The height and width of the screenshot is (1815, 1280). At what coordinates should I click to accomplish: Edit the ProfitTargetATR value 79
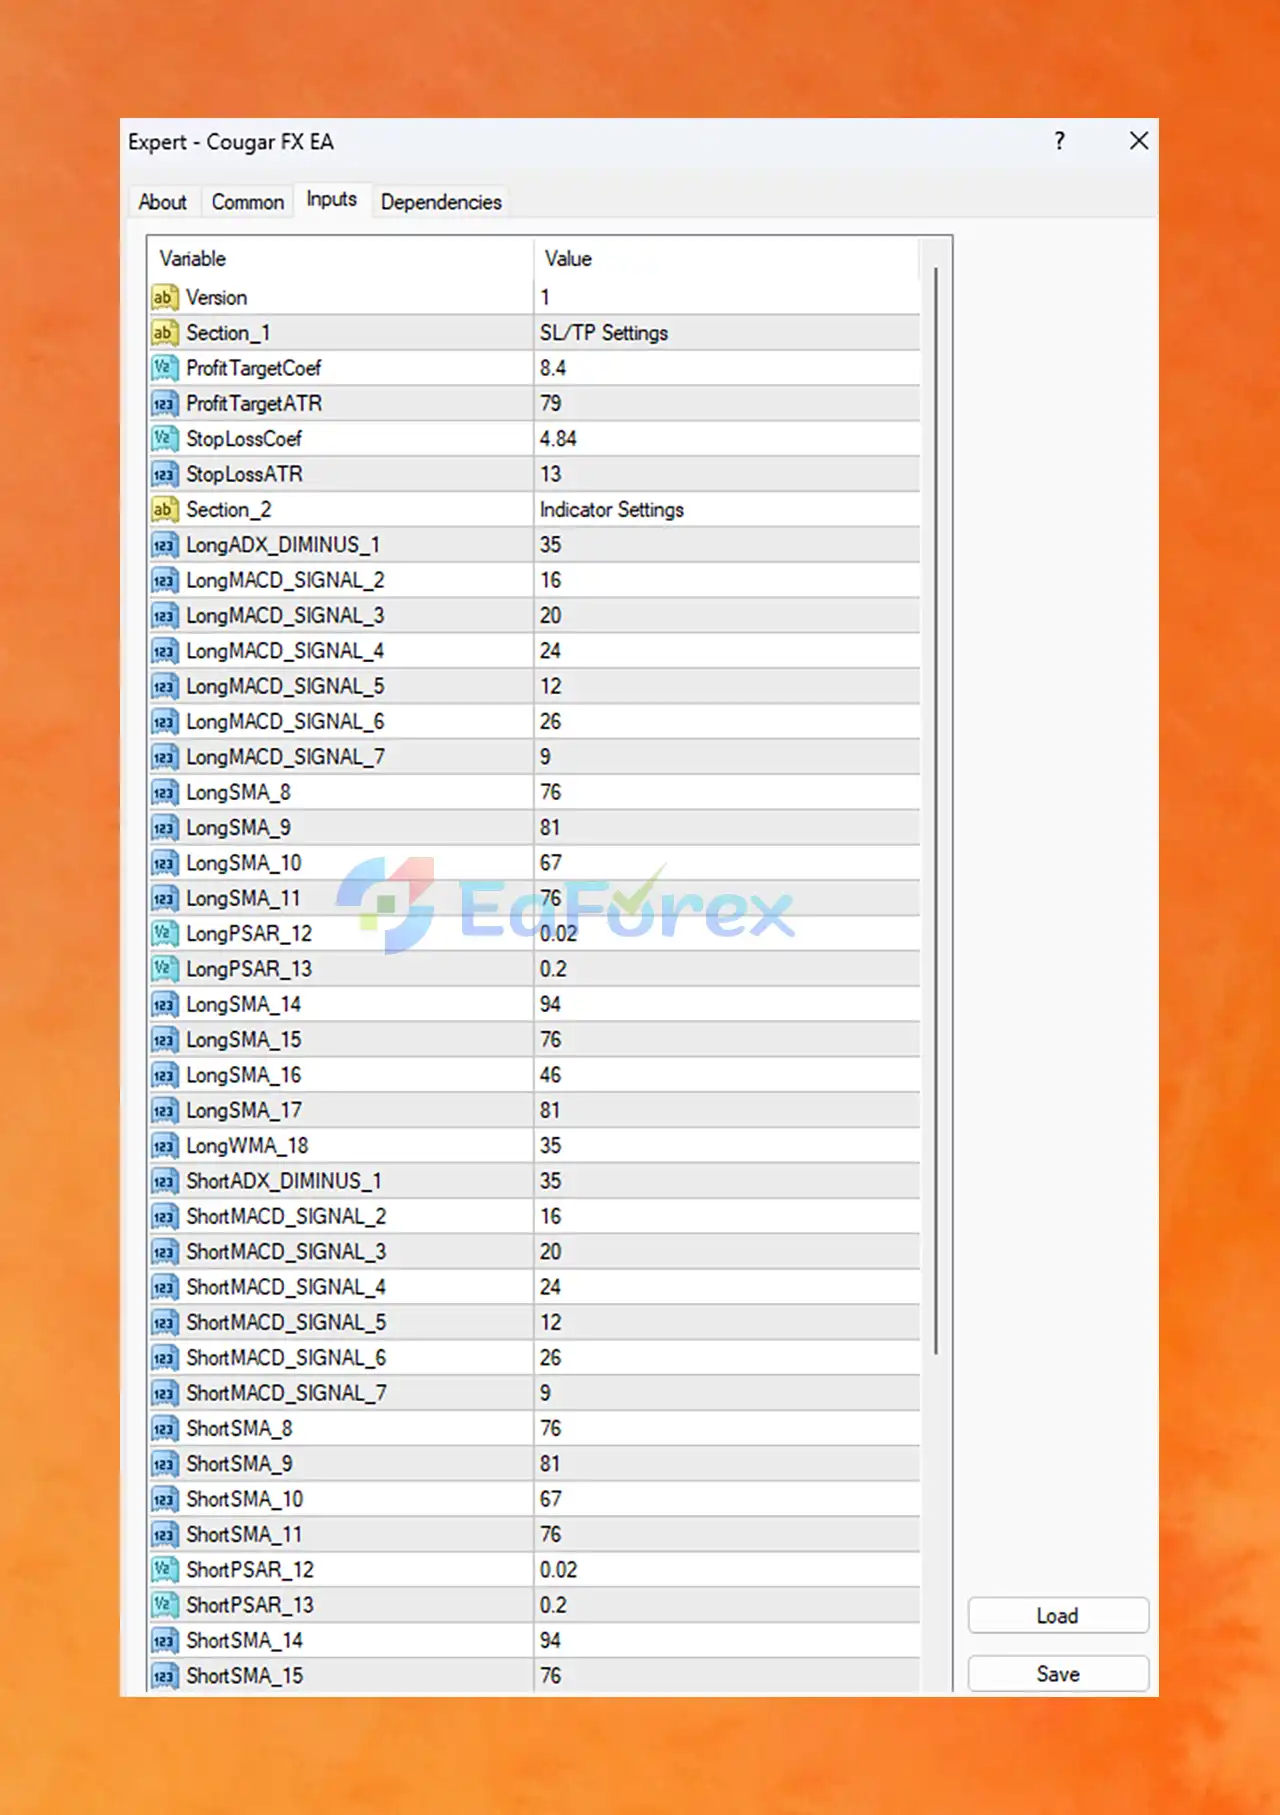coord(727,404)
